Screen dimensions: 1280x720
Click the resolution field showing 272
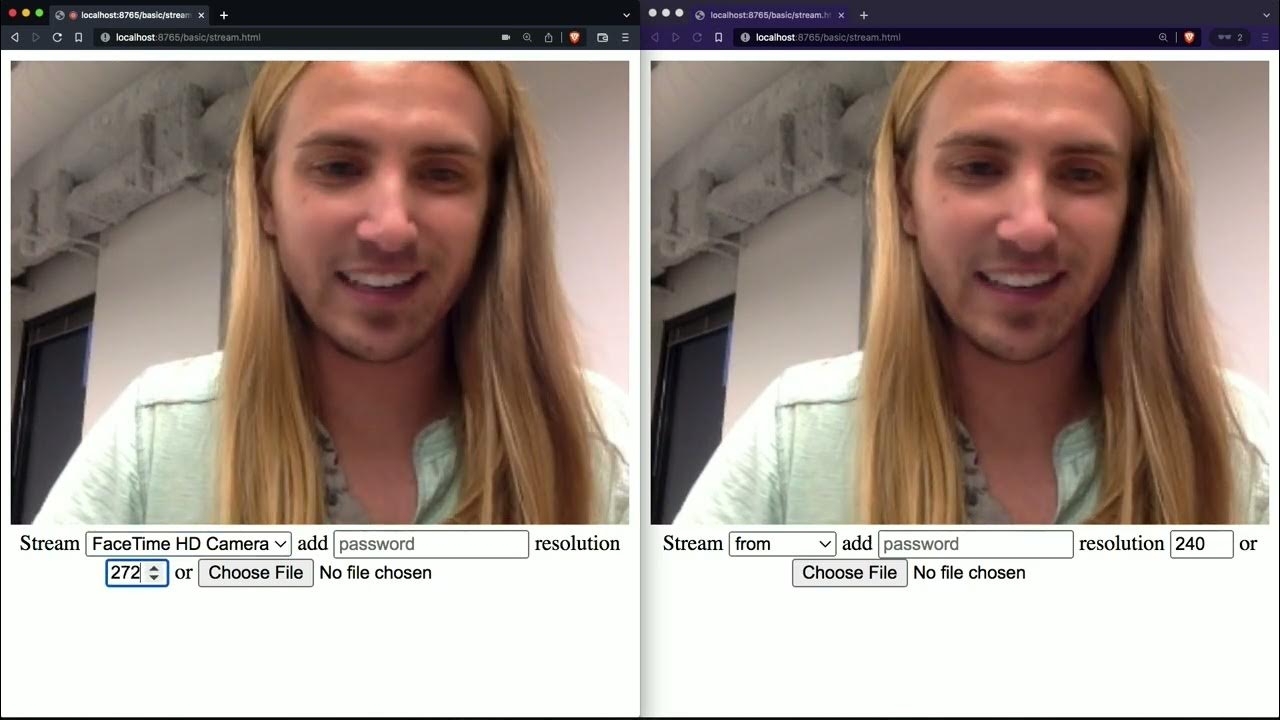click(x=137, y=573)
